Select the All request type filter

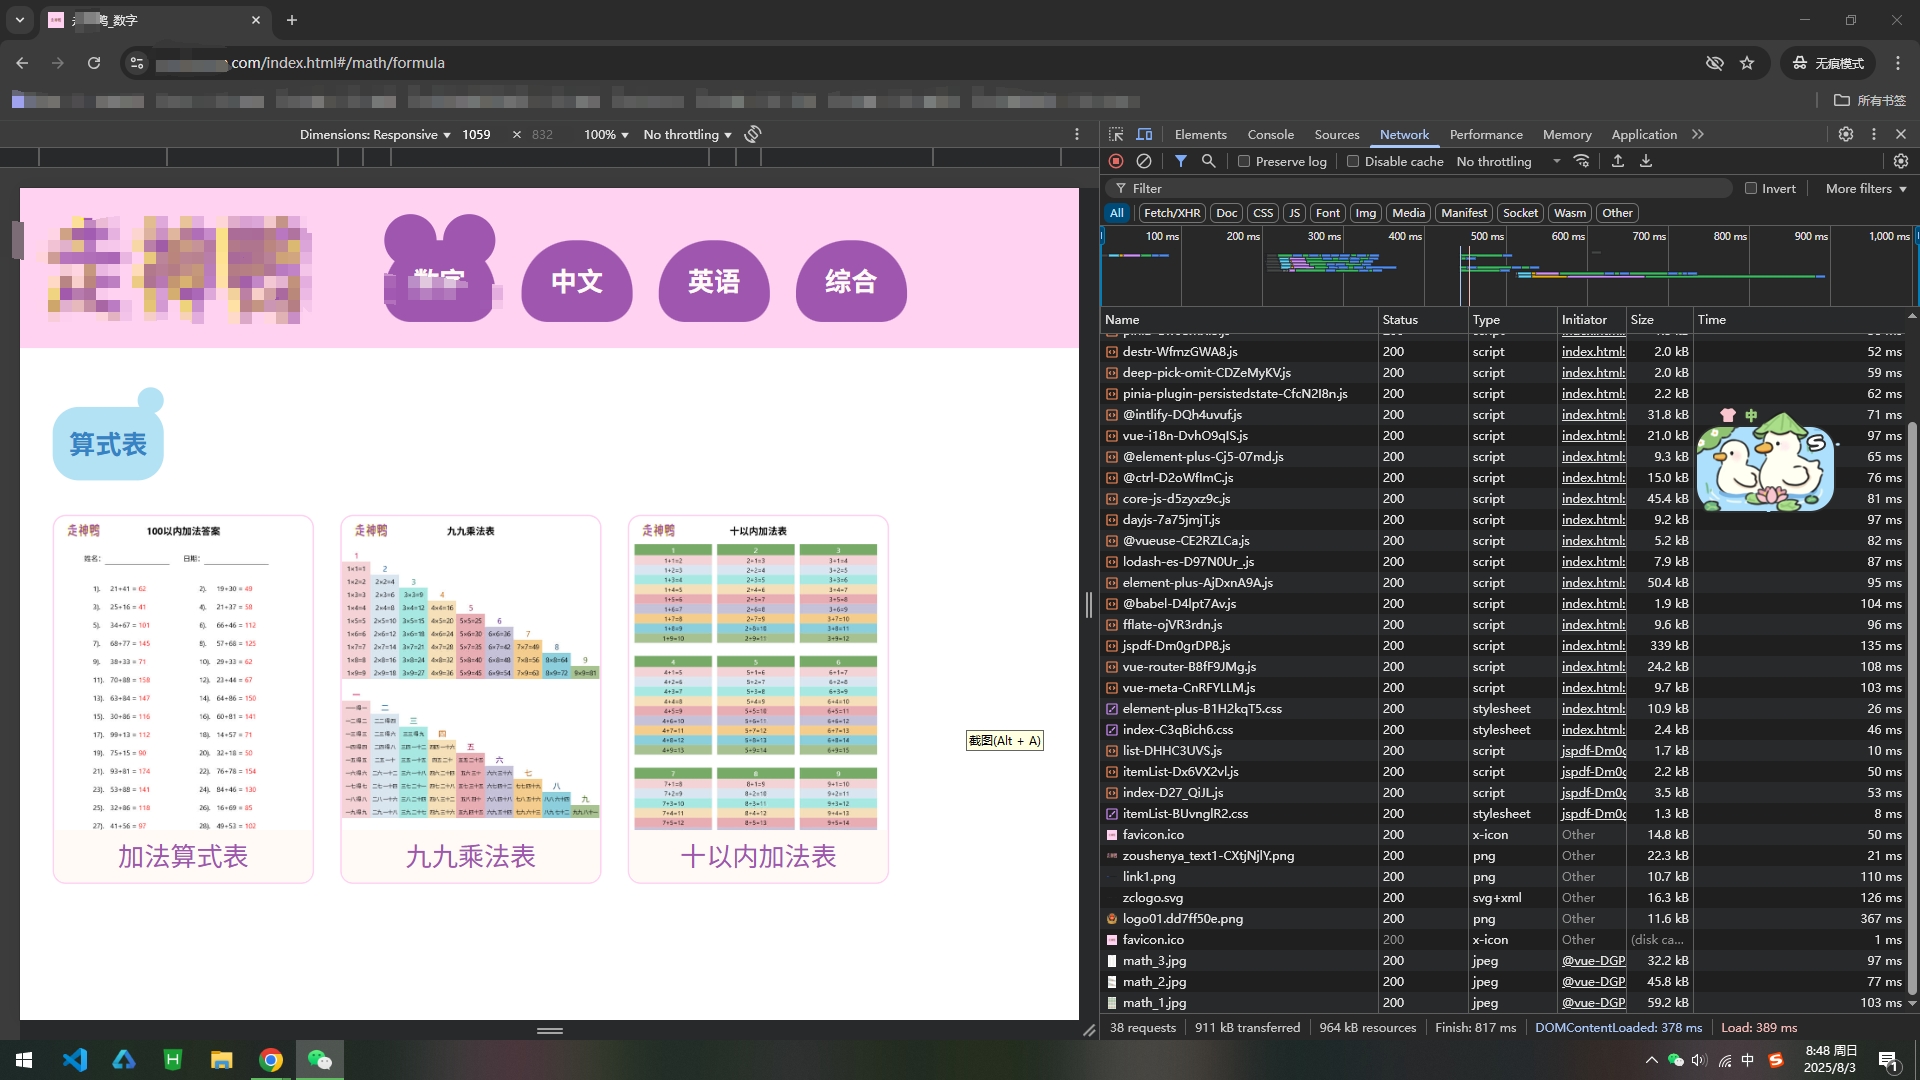tap(1117, 213)
